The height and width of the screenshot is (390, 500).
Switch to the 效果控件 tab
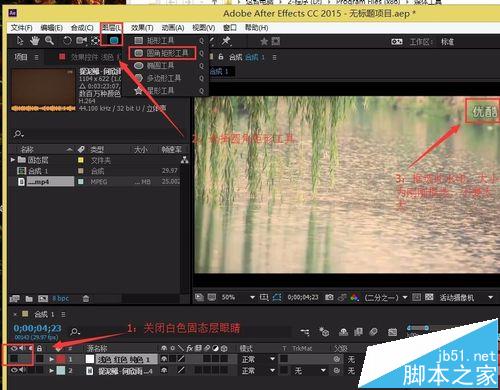click(x=92, y=57)
